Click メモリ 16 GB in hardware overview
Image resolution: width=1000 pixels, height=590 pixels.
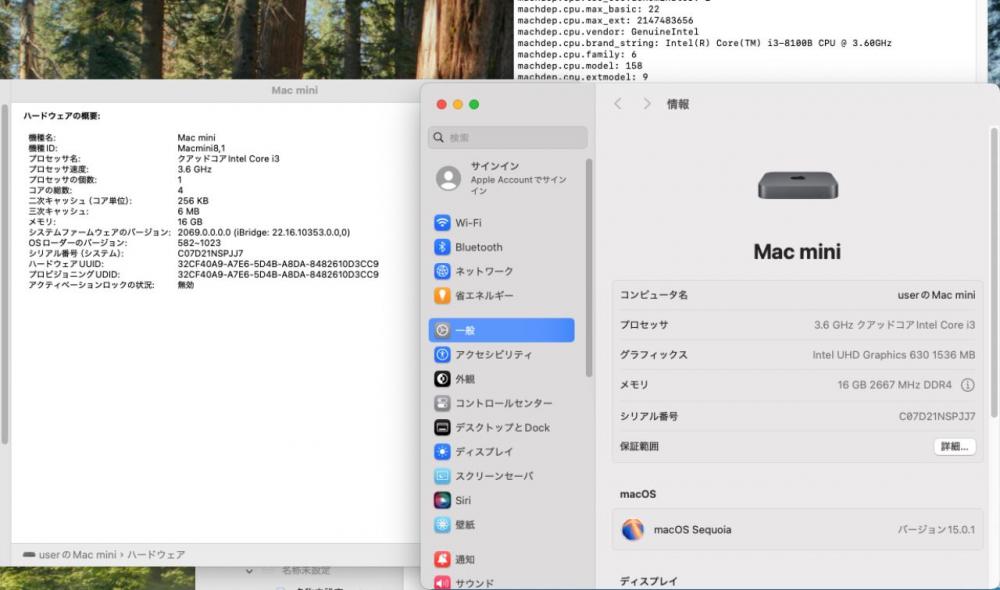[x=190, y=221]
